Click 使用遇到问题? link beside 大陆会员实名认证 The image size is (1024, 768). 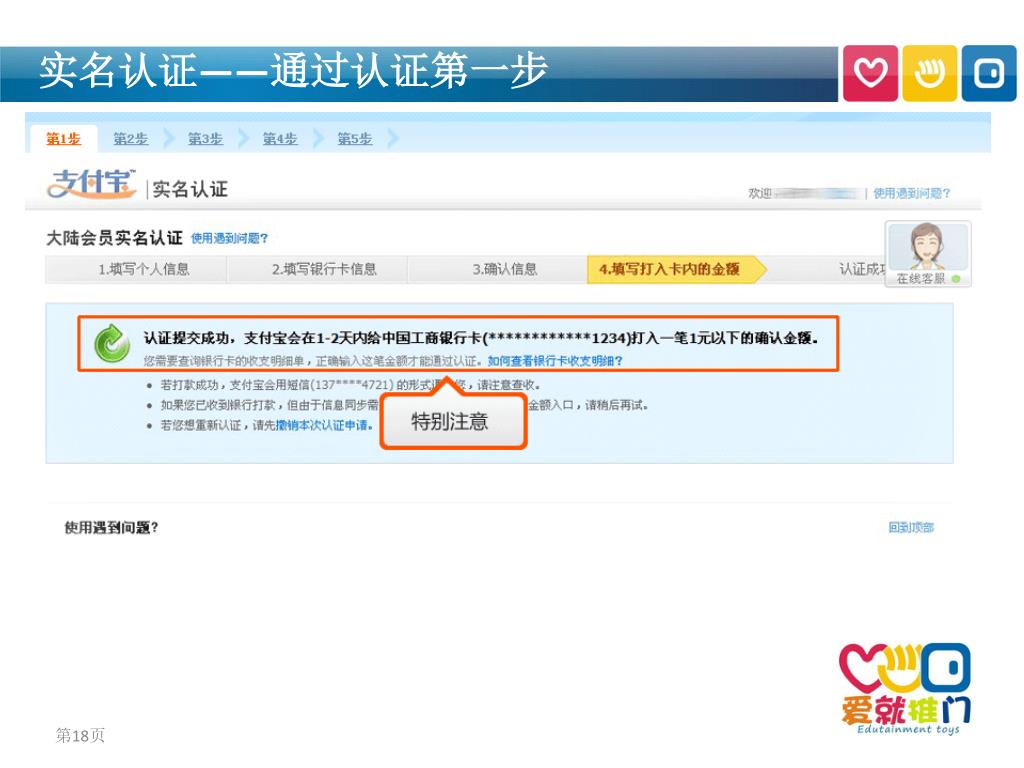click(229, 238)
